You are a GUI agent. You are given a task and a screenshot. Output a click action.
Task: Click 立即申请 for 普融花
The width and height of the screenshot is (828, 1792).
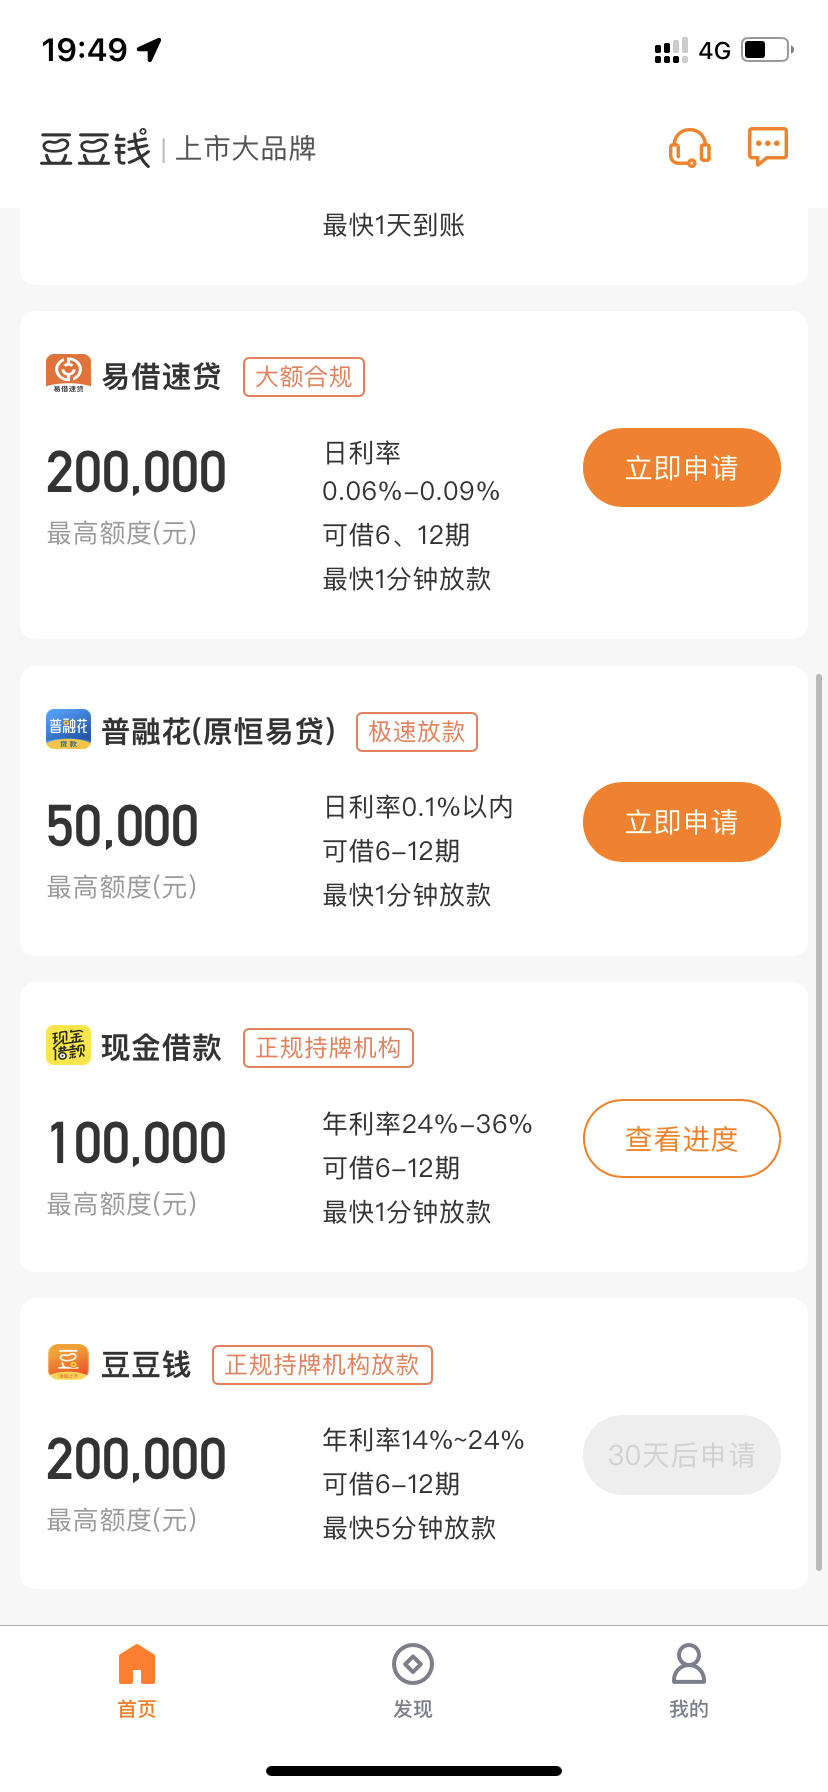682,822
